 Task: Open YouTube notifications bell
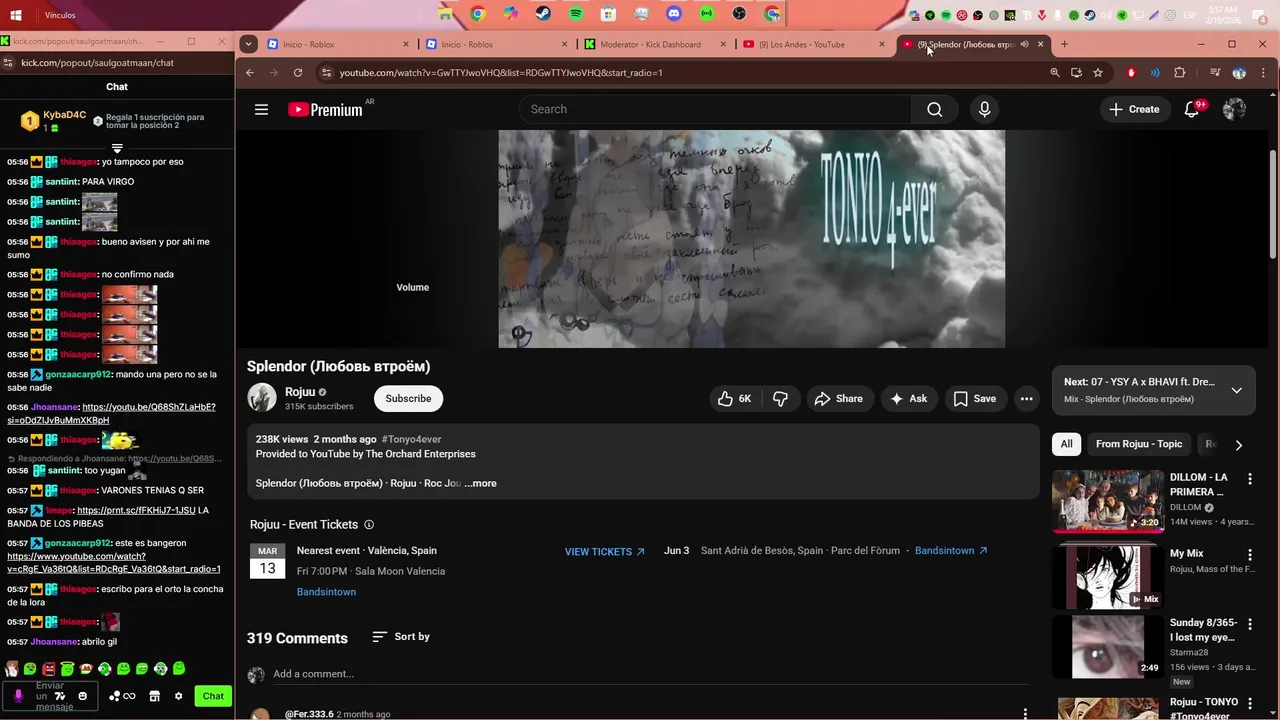1192,109
